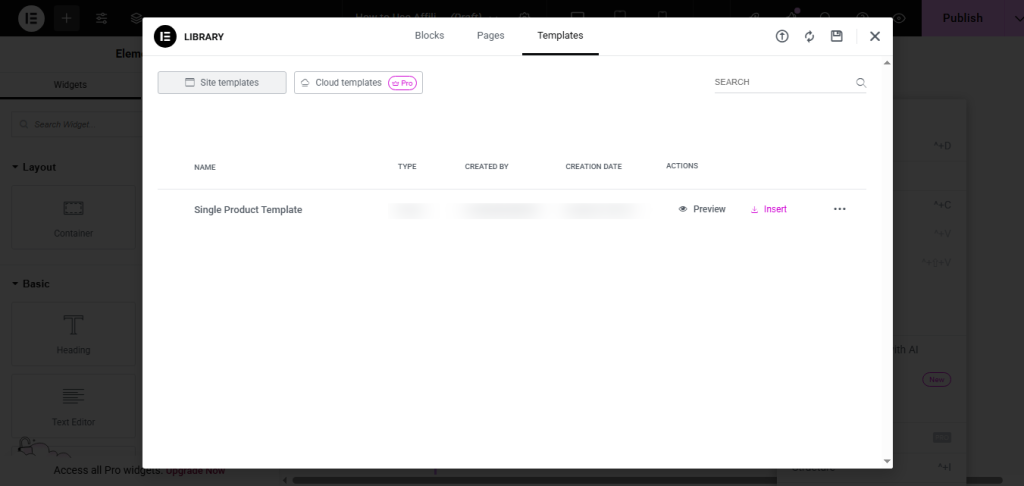Sort templates by Creation Date column
This screenshot has width=1024, height=486.
coord(593,167)
